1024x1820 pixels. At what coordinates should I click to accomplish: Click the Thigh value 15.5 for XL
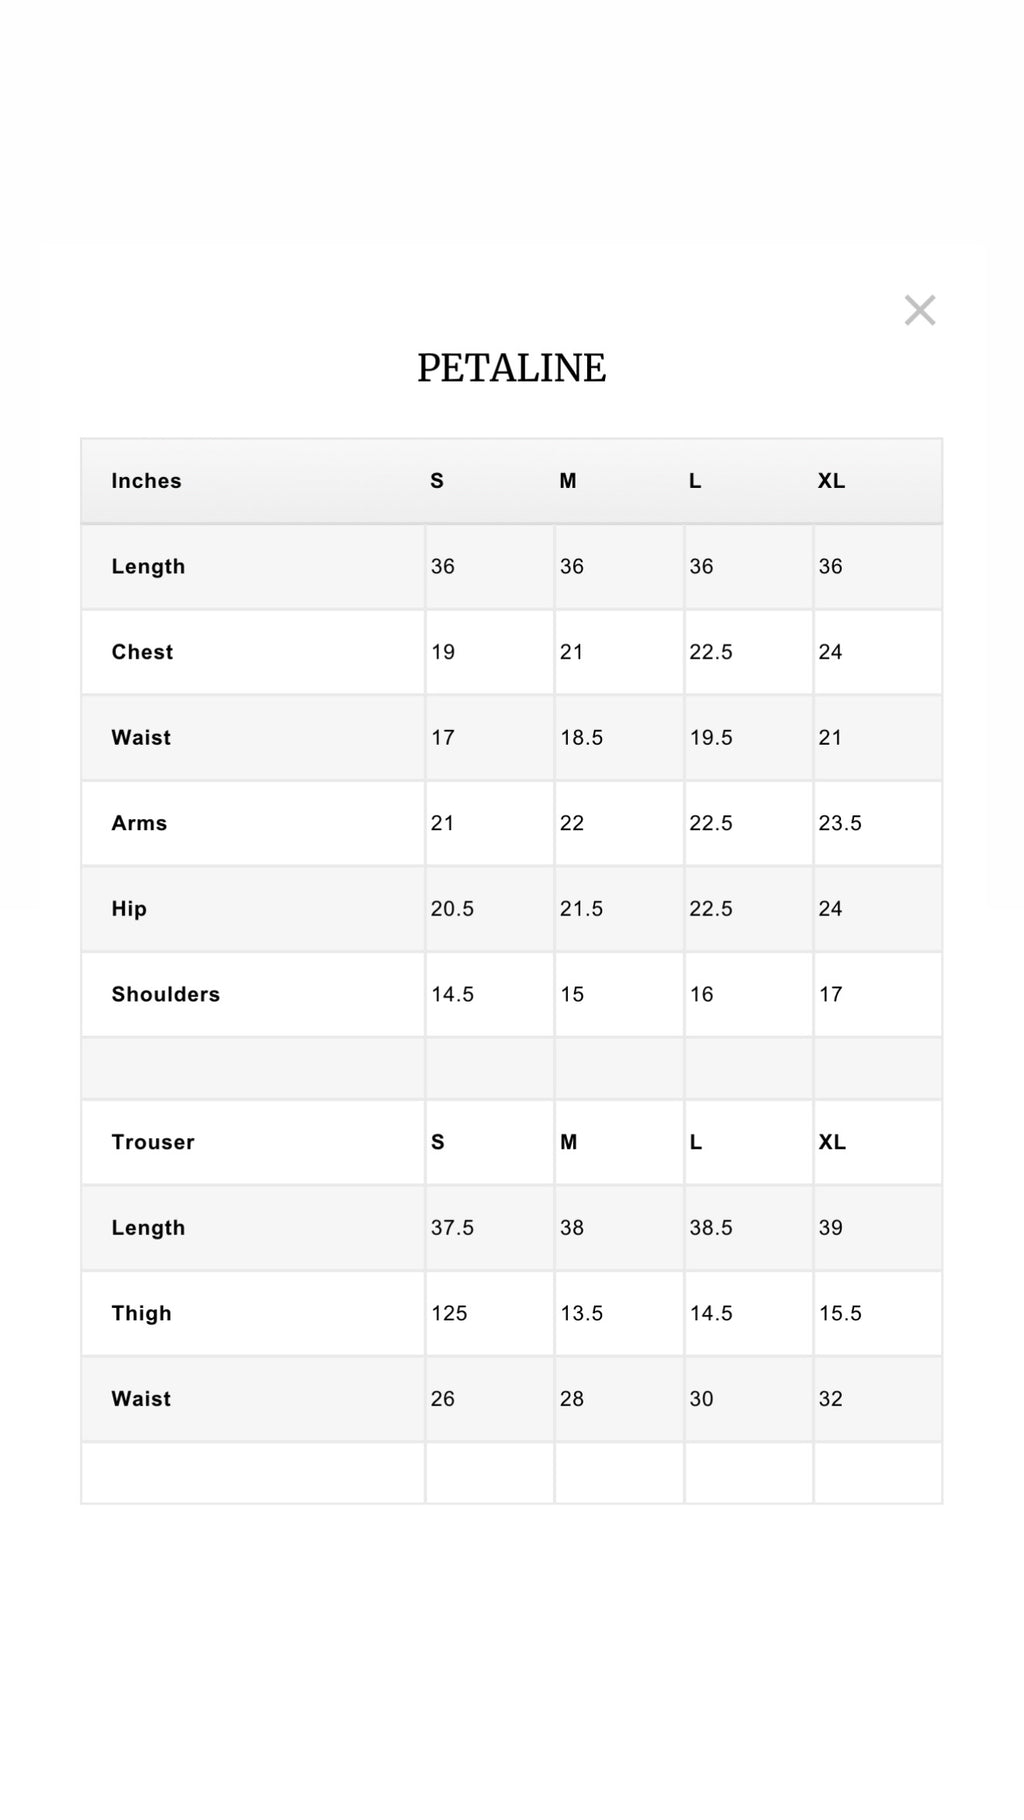[x=840, y=1313]
